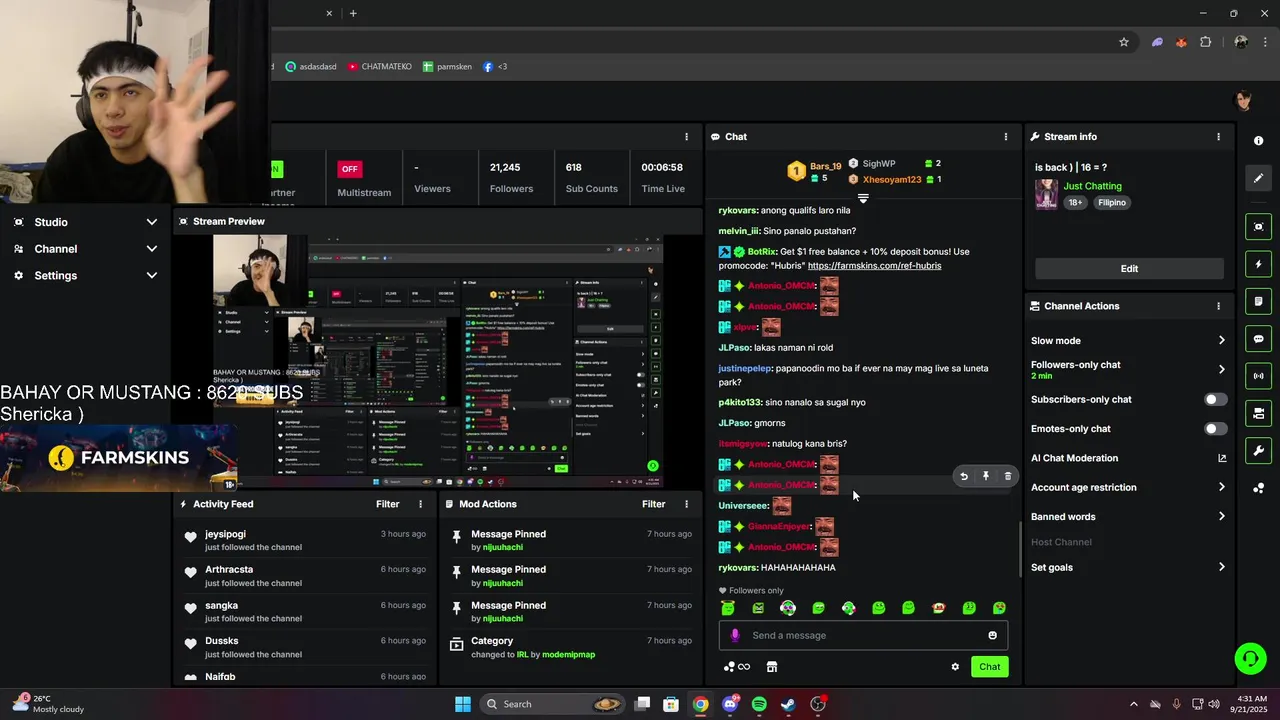Toggle Subscribers-only chat switch
This screenshot has width=1280, height=720.
1215,399
